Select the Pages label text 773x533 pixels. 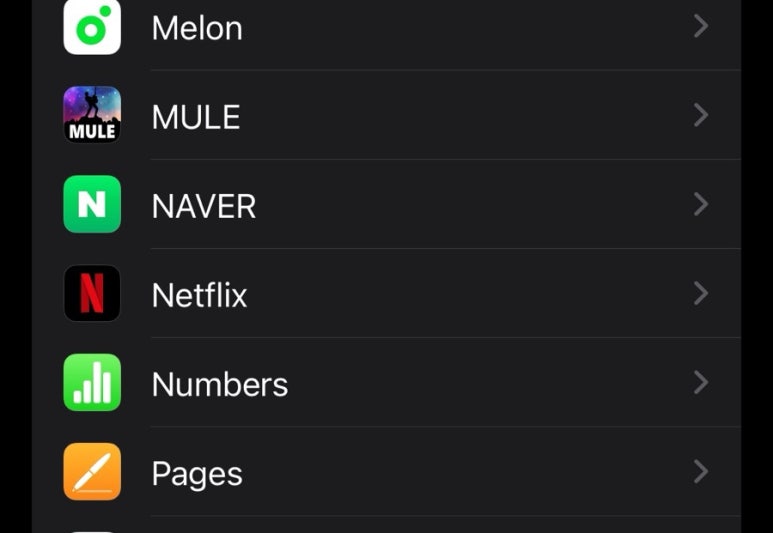tap(197, 475)
